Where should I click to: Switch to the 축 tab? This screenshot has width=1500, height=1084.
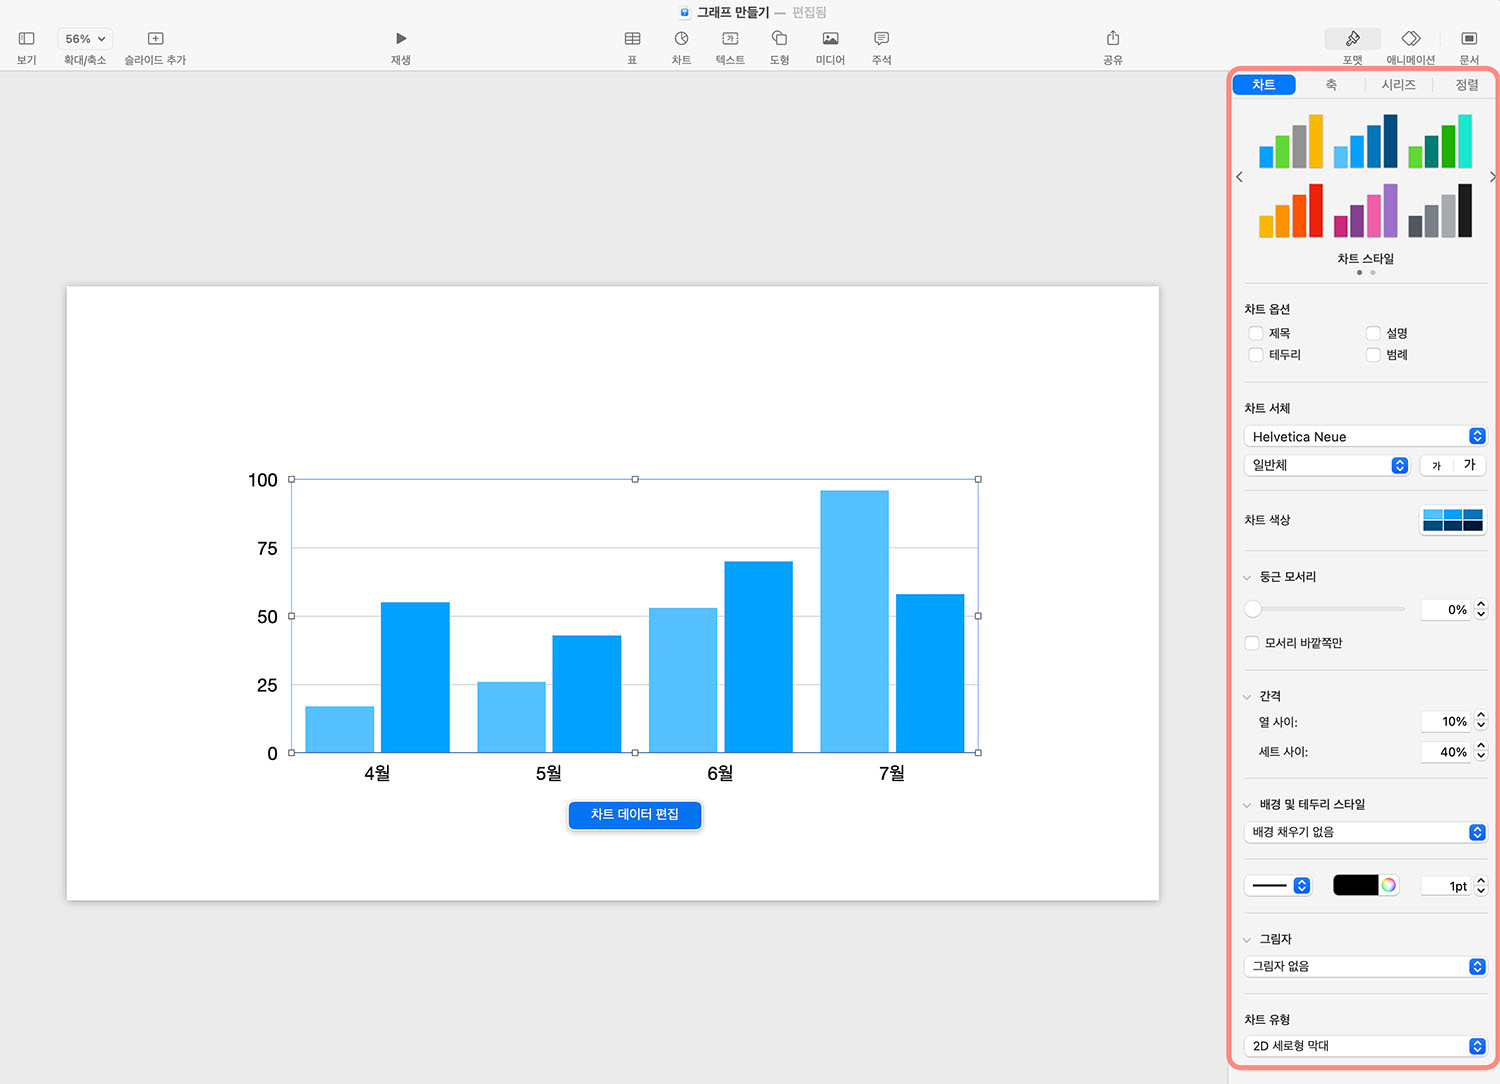pos(1331,85)
